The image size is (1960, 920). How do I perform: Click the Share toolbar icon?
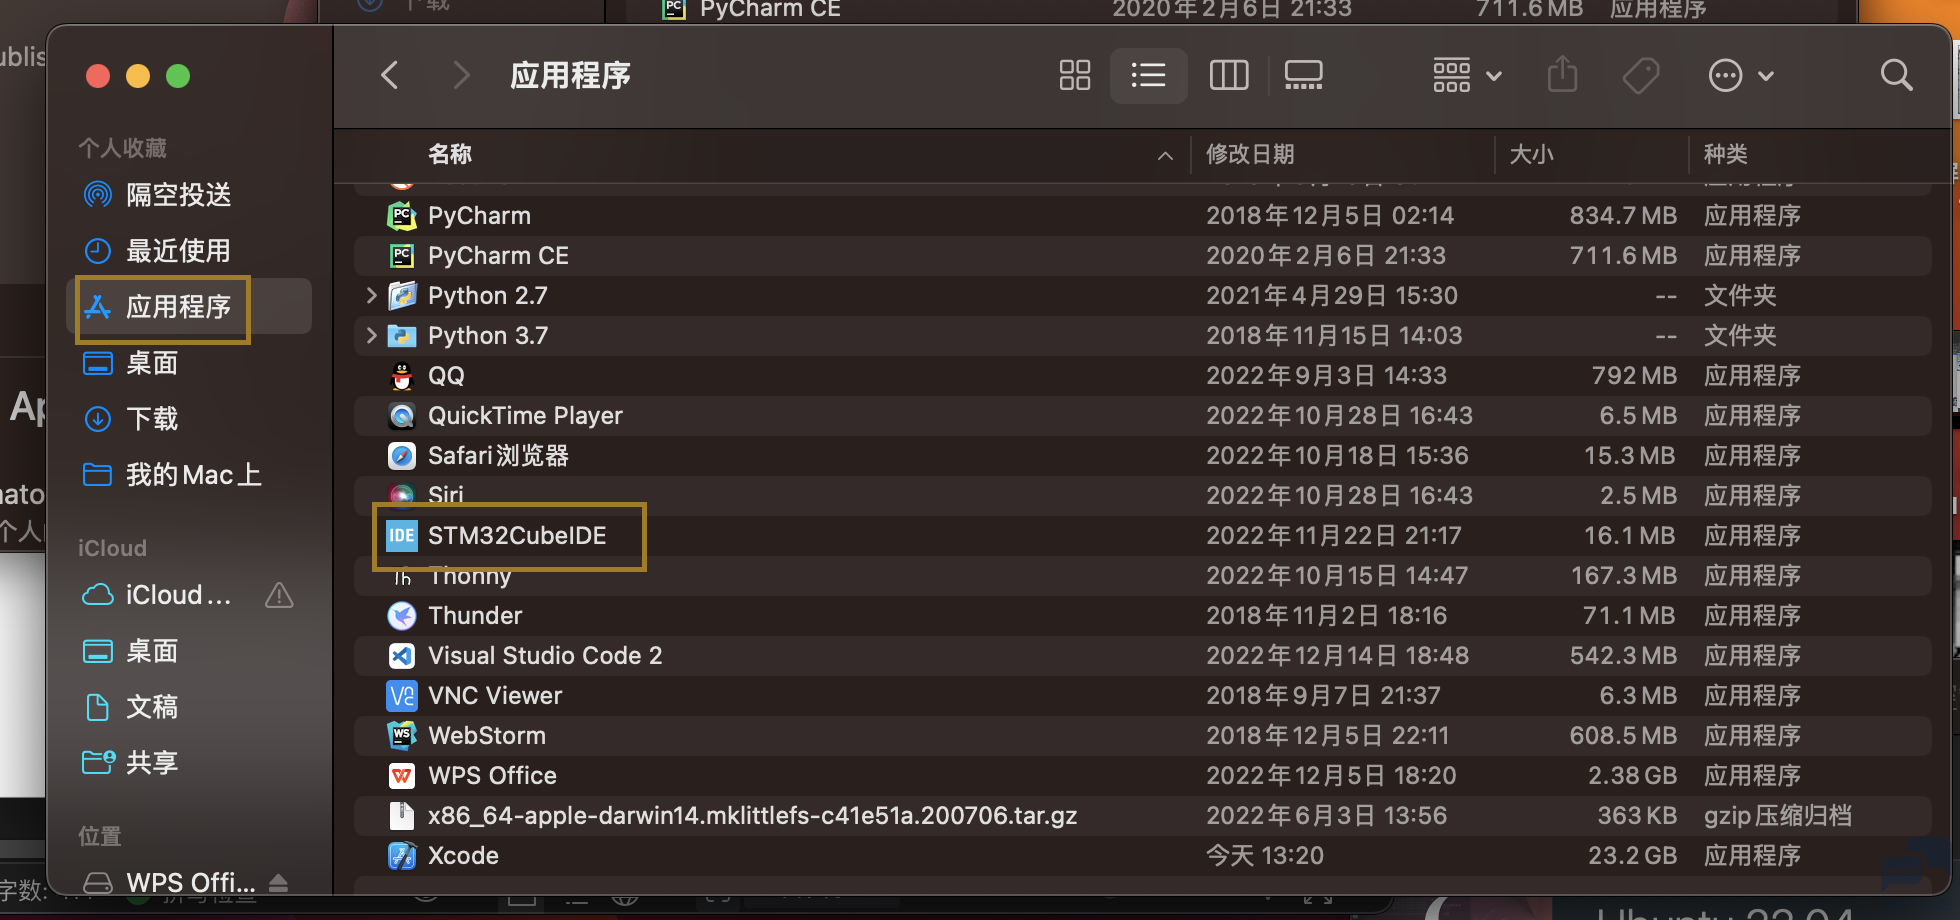point(1562,75)
